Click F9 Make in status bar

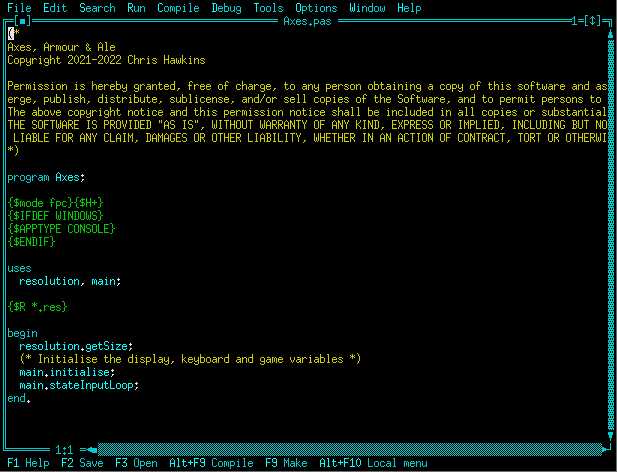[286, 463]
